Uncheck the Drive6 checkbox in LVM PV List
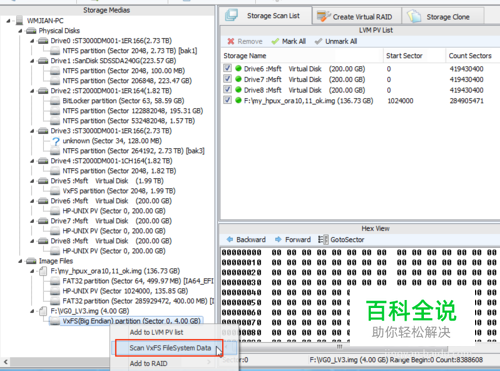 227,68
